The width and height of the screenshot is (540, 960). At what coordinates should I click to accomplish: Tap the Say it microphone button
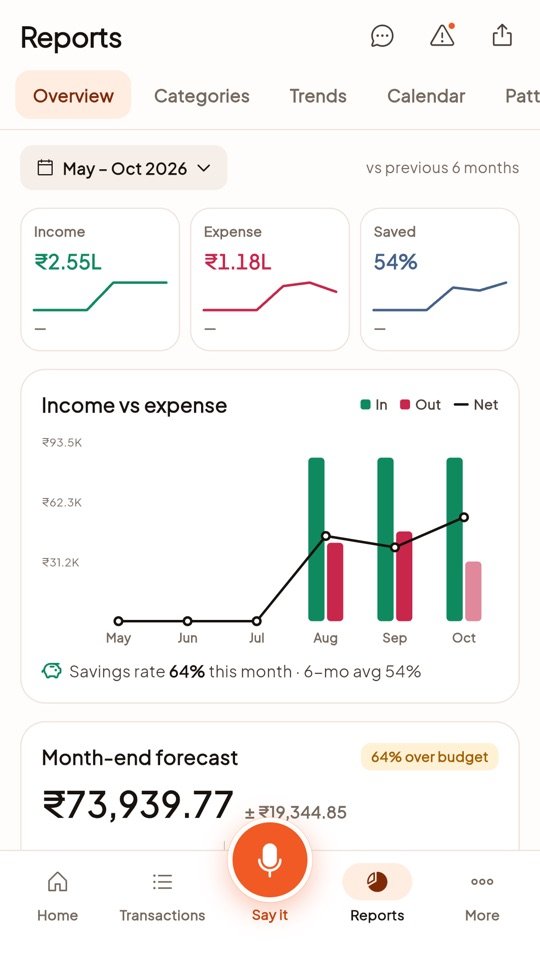tap(269, 861)
